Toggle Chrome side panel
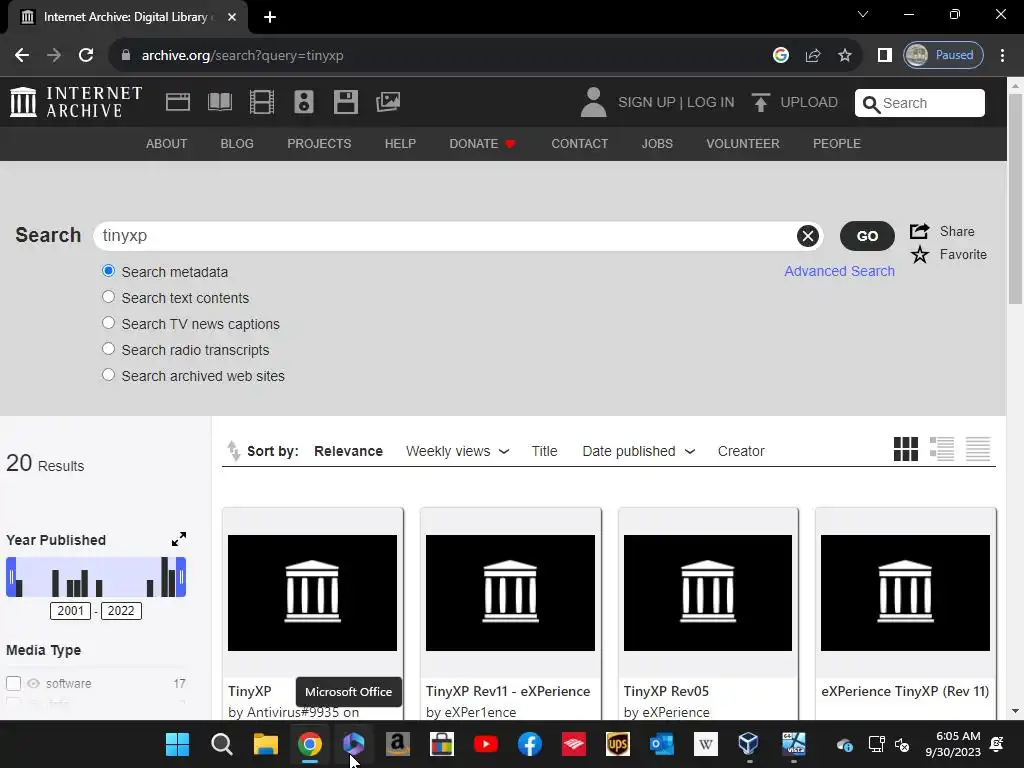1024x768 pixels. [884, 56]
